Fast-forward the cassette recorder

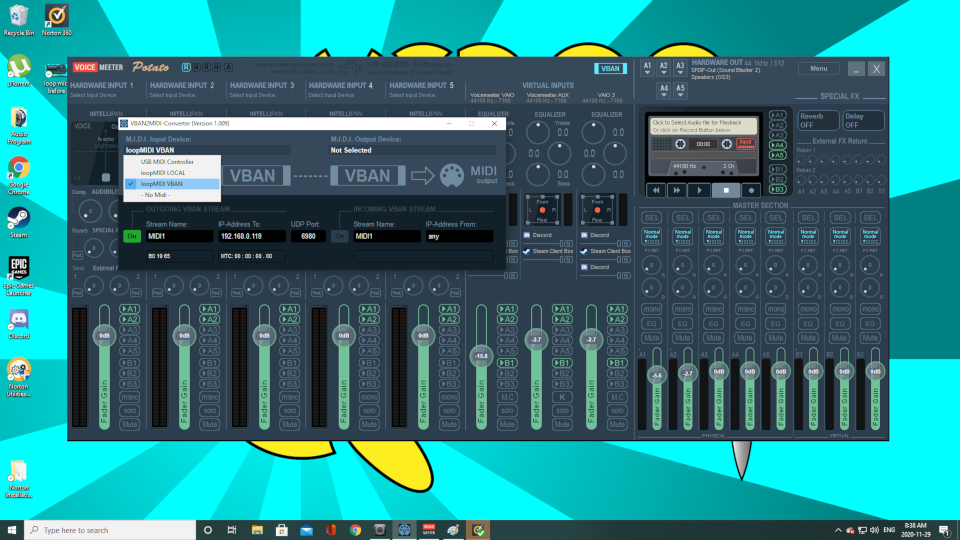click(677, 190)
